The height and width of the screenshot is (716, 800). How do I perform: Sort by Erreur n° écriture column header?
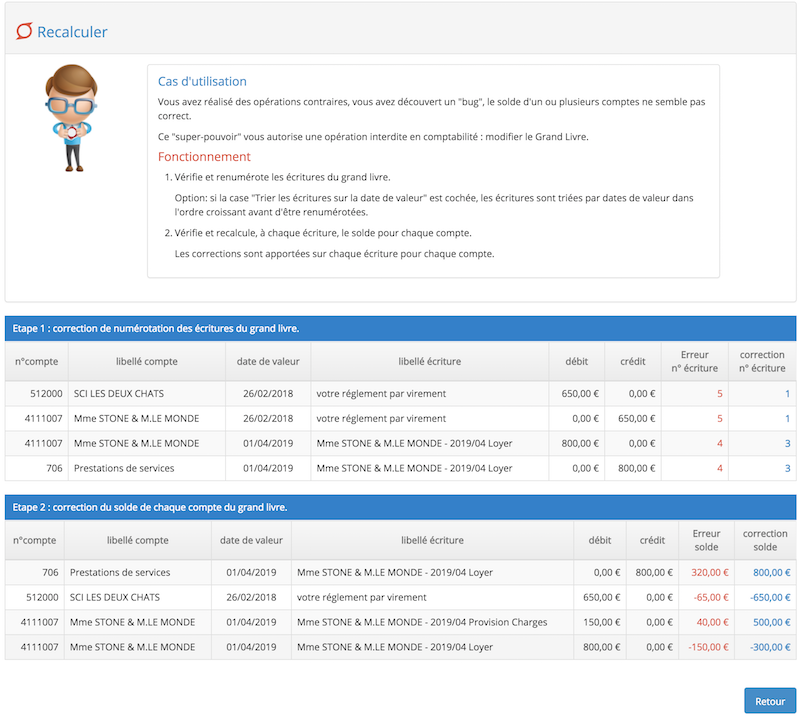click(x=694, y=361)
